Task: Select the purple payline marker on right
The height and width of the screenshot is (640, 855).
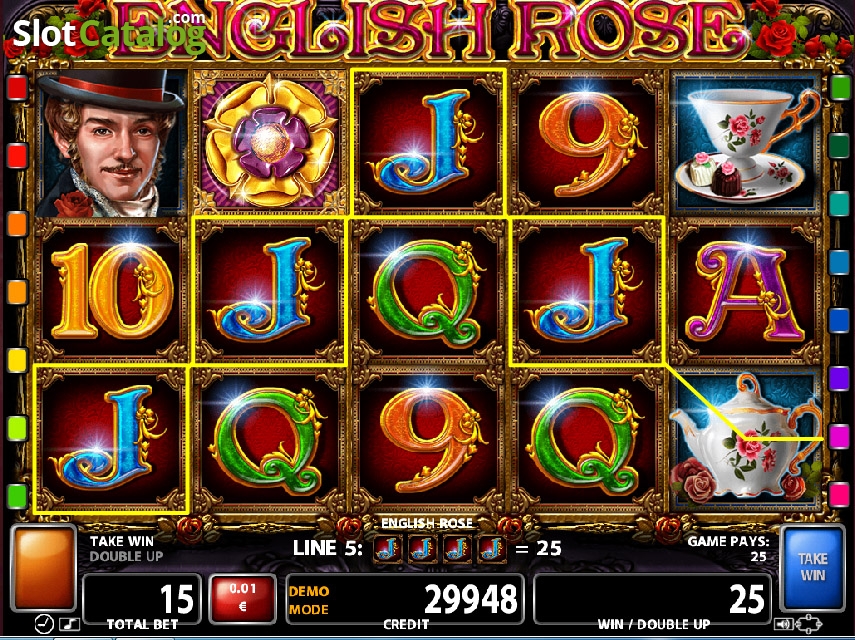Action: coord(839,378)
